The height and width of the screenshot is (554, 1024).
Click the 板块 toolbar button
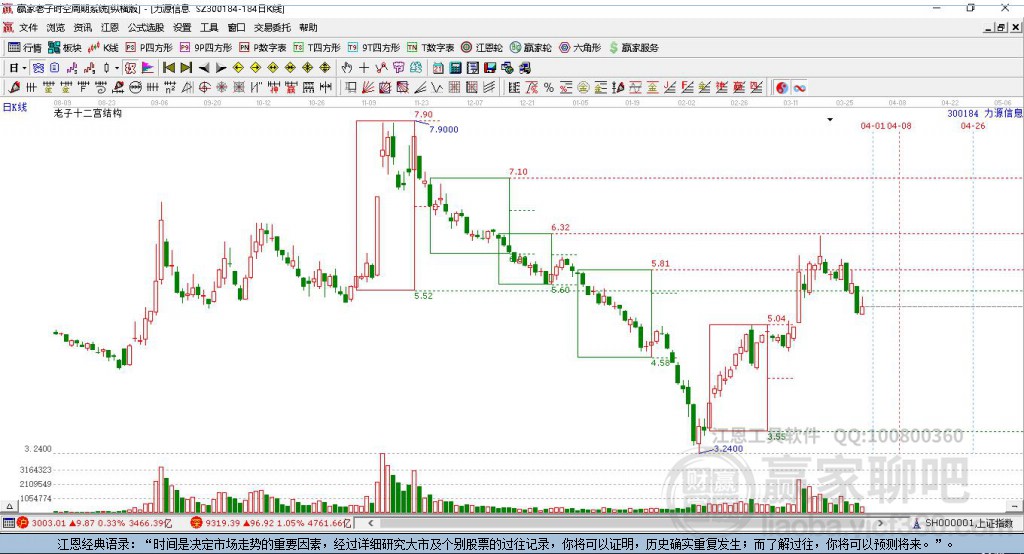65,48
